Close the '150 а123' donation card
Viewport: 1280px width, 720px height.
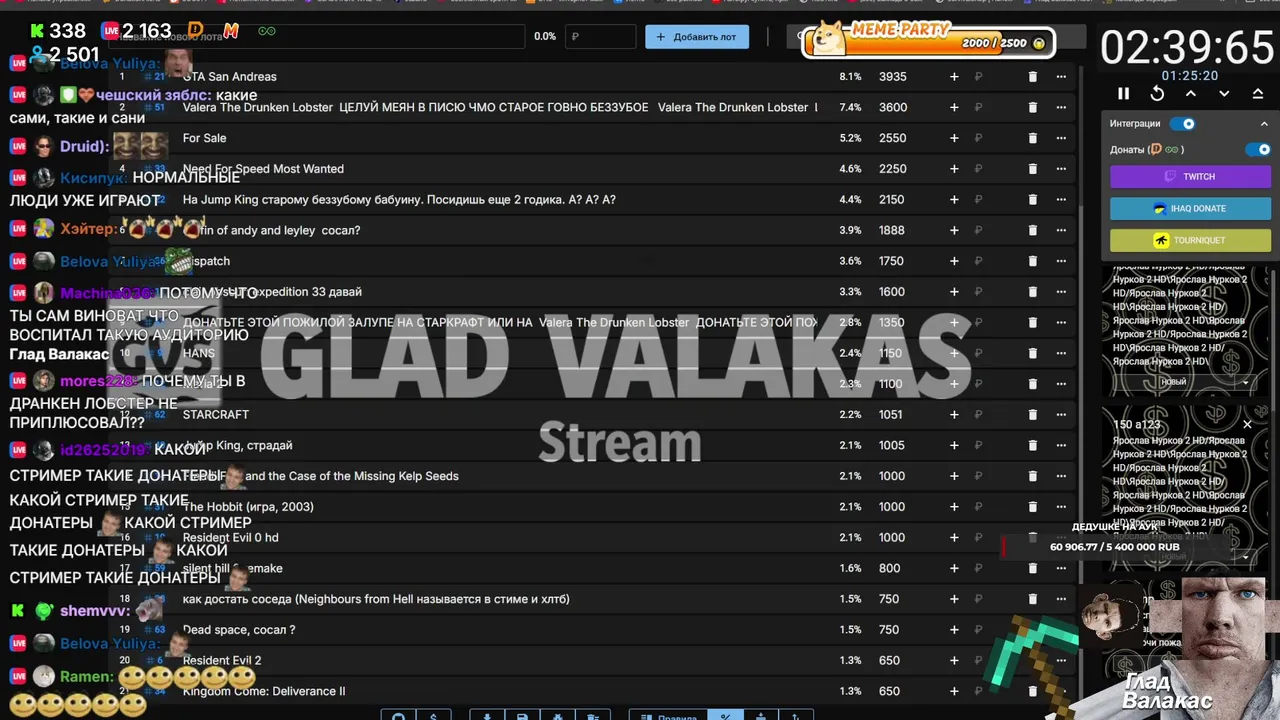[1247, 424]
